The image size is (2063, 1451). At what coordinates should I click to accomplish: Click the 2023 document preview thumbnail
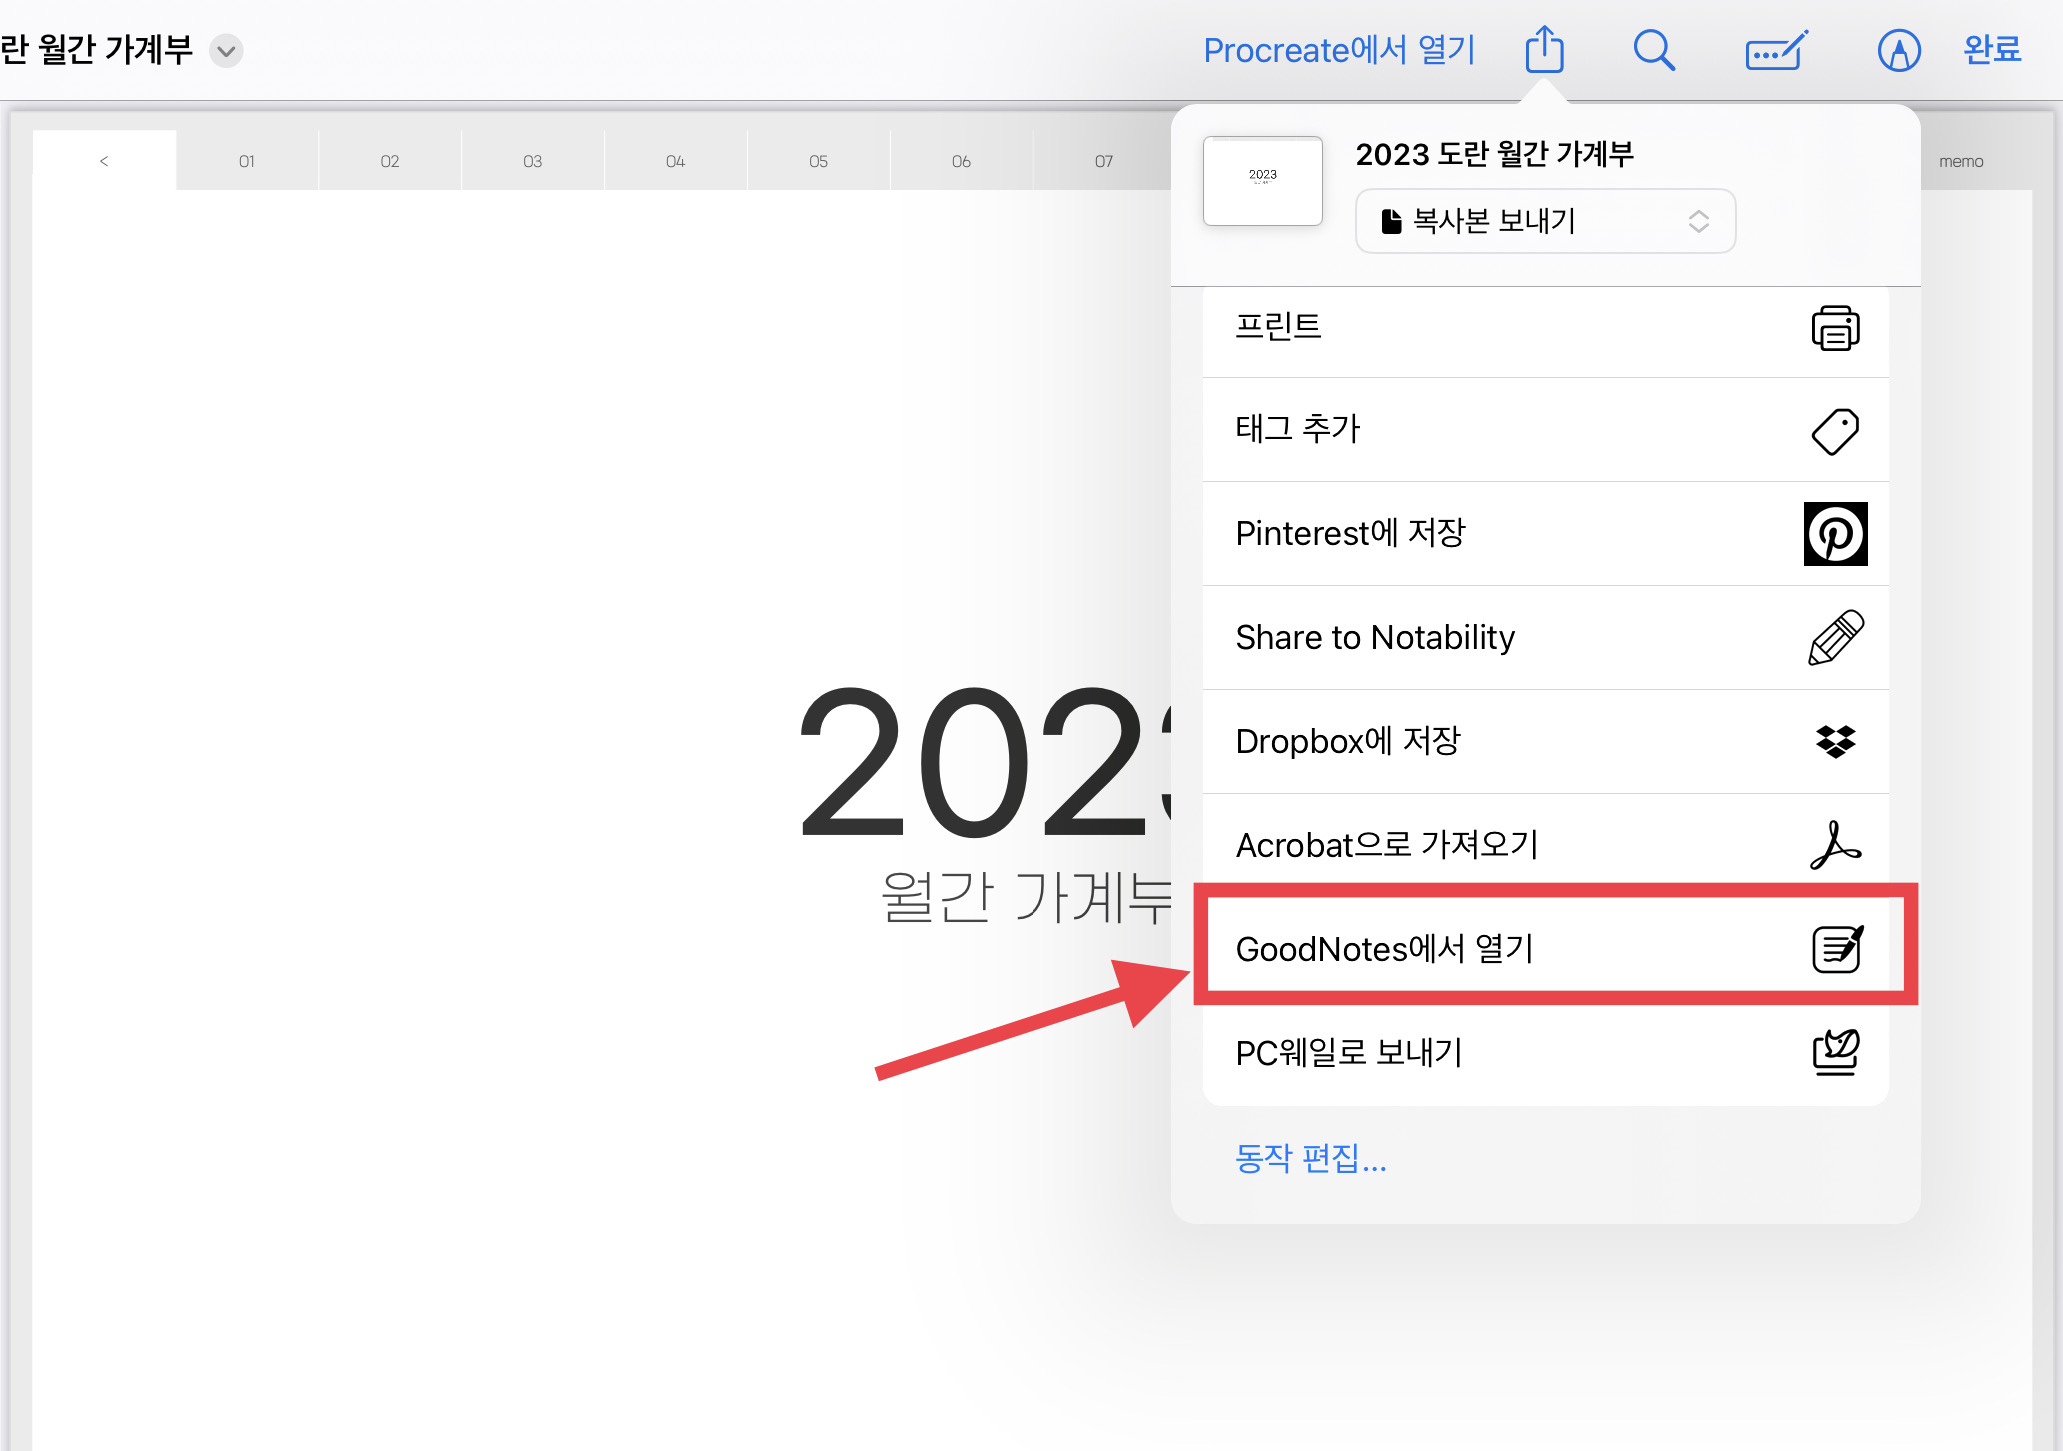1262,181
